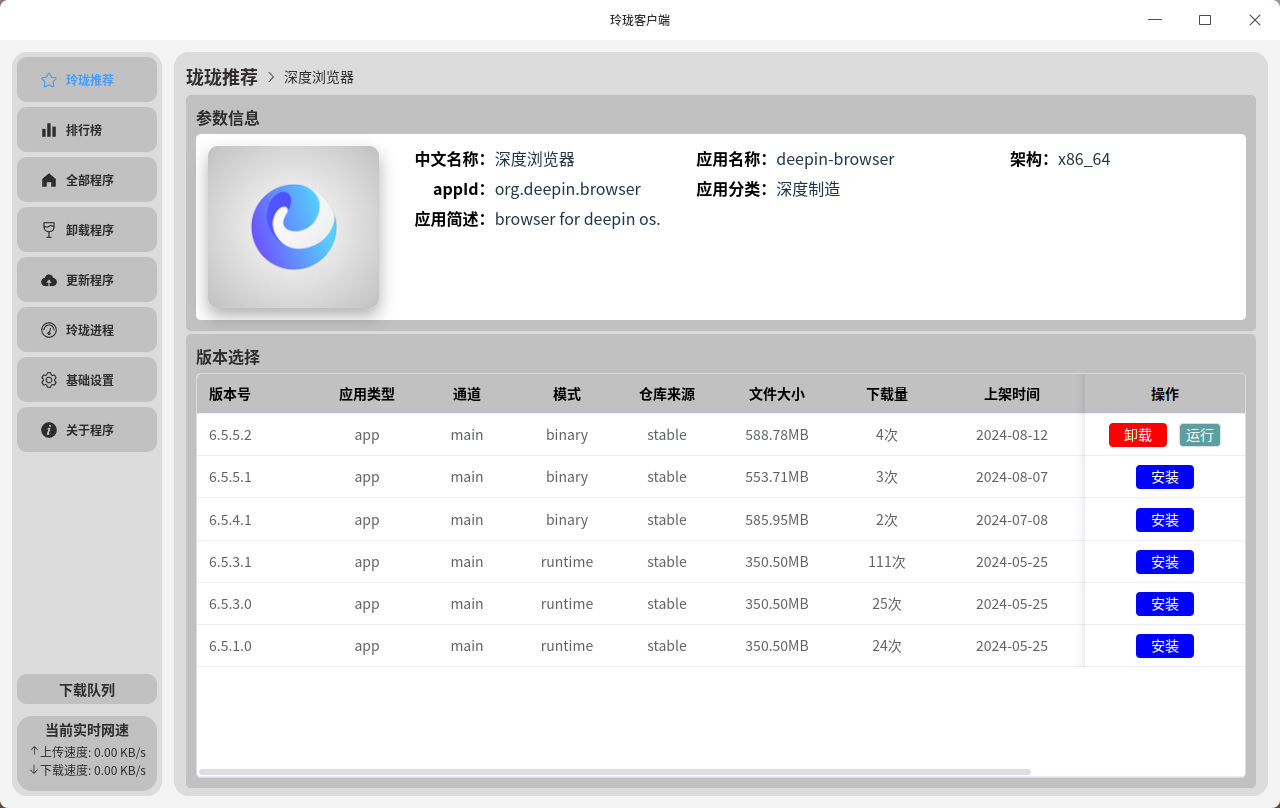Click the 模式 column header
The width and height of the screenshot is (1280, 808).
point(567,394)
